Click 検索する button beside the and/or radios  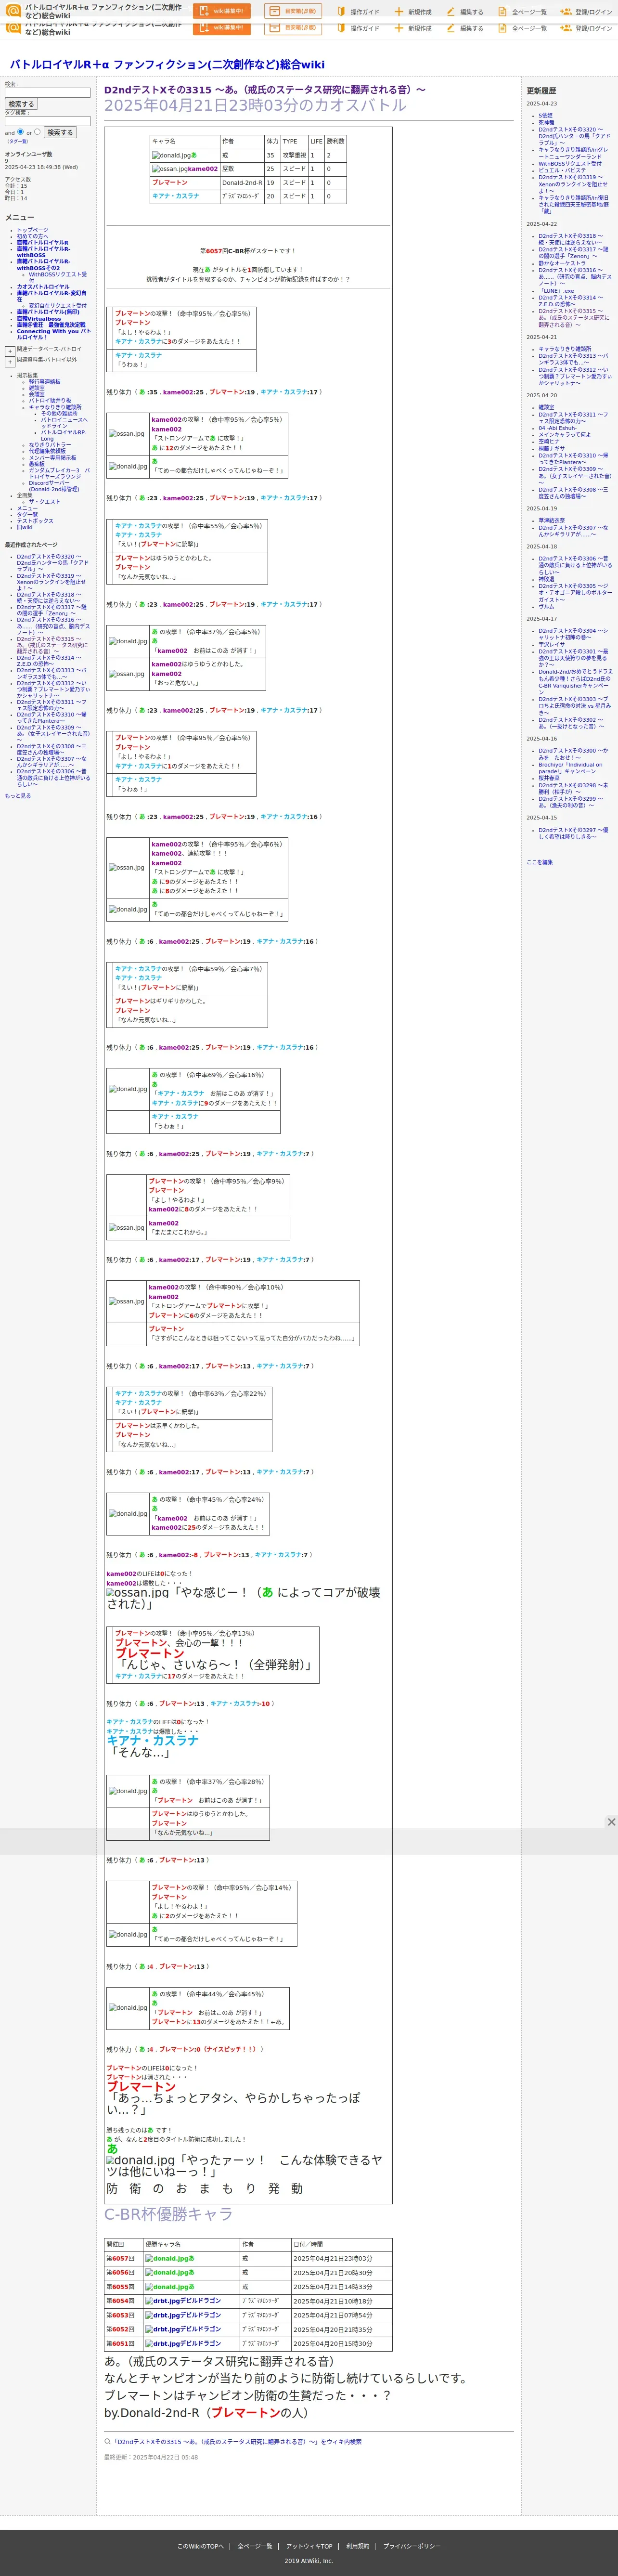click(60, 132)
